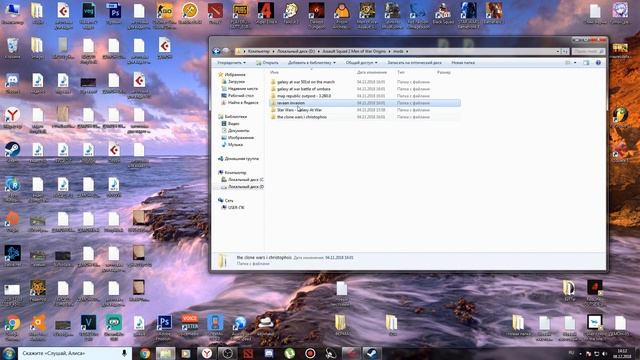Open the address bar history dropdown
This screenshot has height=360, width=640.
point(558,51)
